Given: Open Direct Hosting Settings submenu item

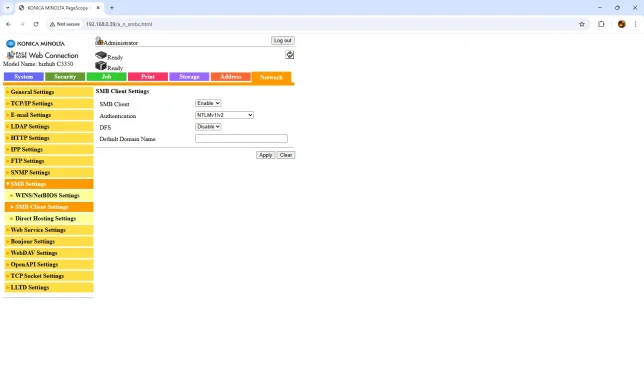Looking at the screenshot, I should tap(49, 218).
